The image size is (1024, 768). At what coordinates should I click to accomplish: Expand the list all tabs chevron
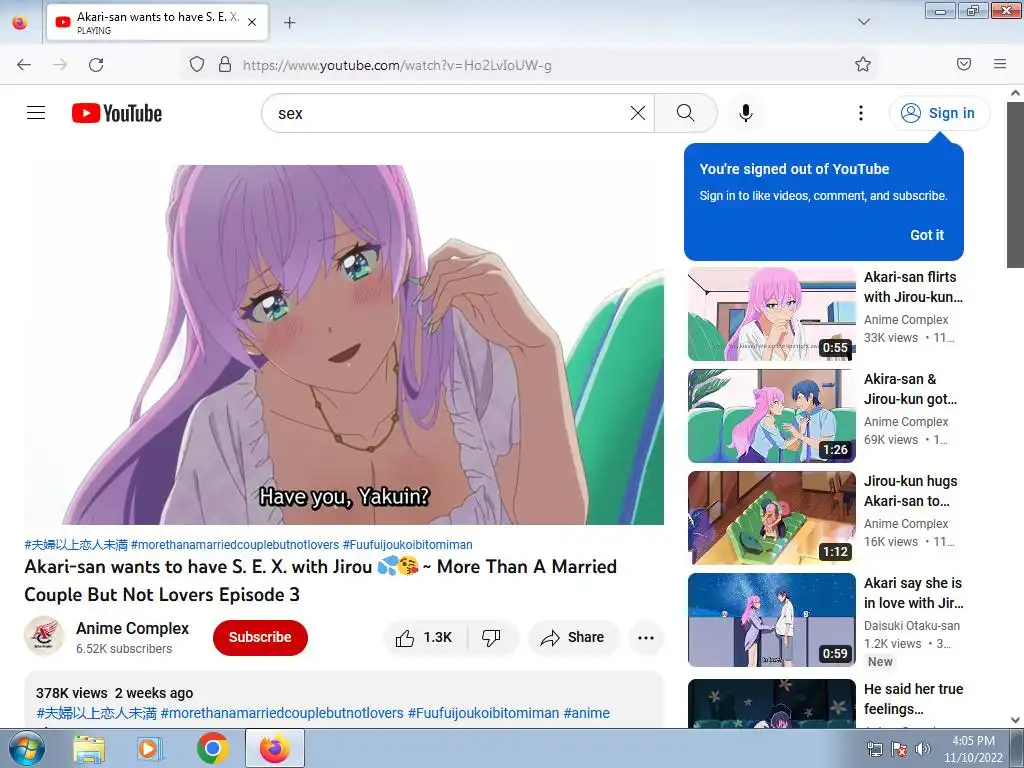tap(864, 22)
